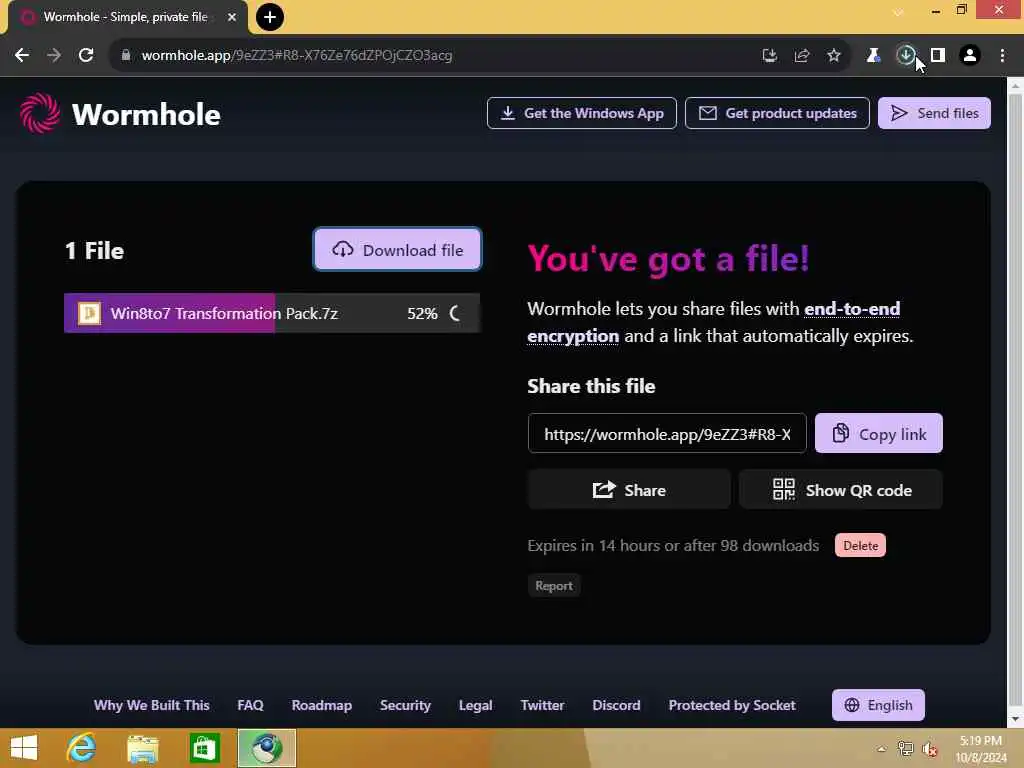Click the address bar lock icon
The image size is (1024, 768).
pos(126,56)
